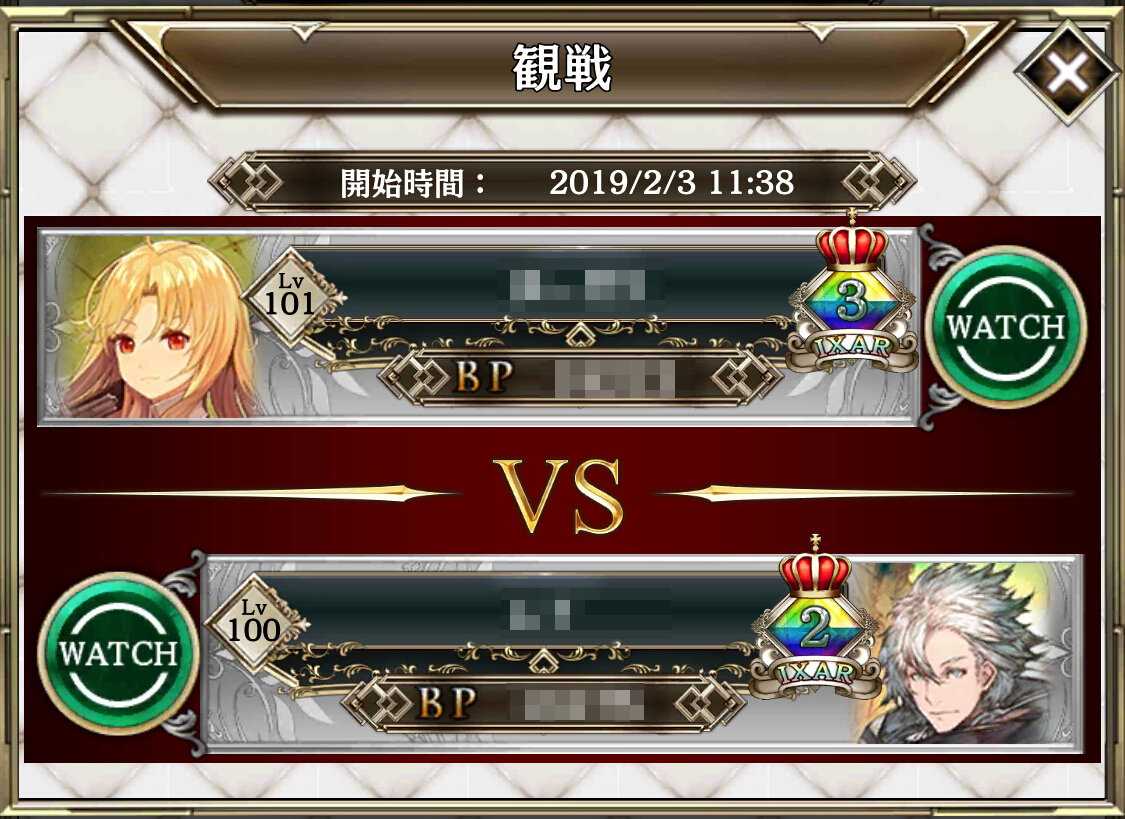Tap the top player's BP score bar
This screenshot has width=1125, height=819.
tap(581, 378)
